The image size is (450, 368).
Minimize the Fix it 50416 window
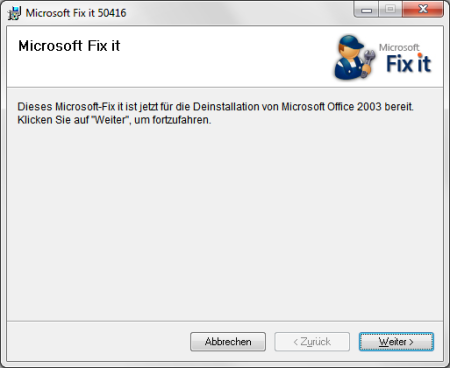point(366,9)
